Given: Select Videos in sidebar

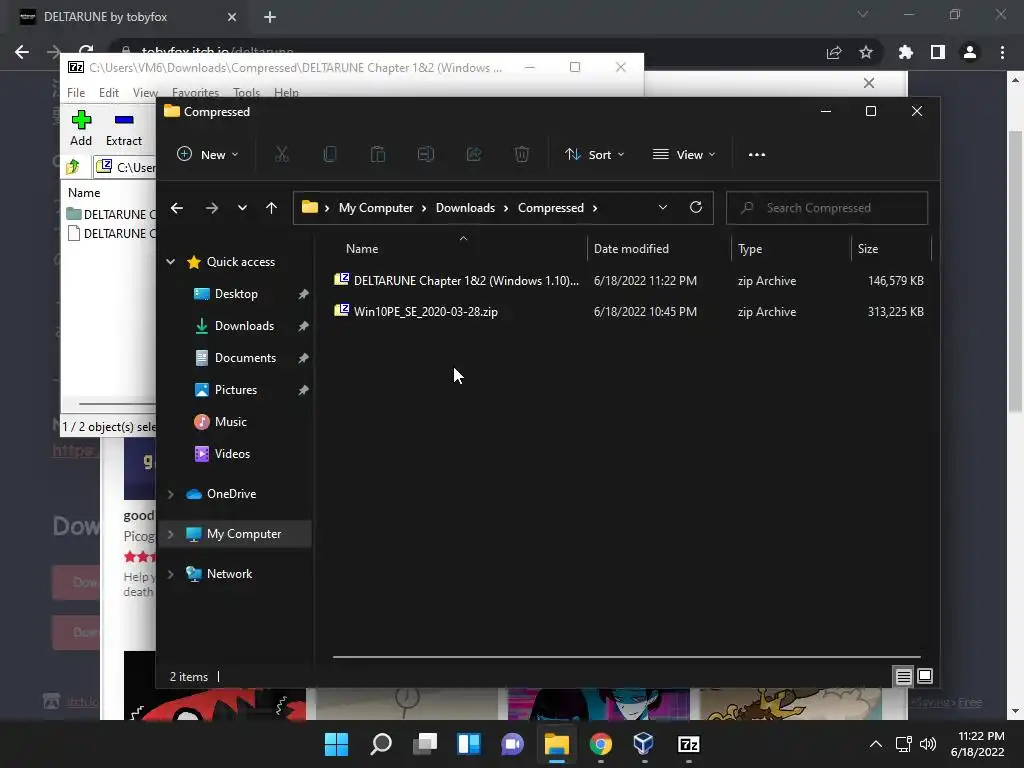Looking at the screenshot, I should (x=232, y=454).
